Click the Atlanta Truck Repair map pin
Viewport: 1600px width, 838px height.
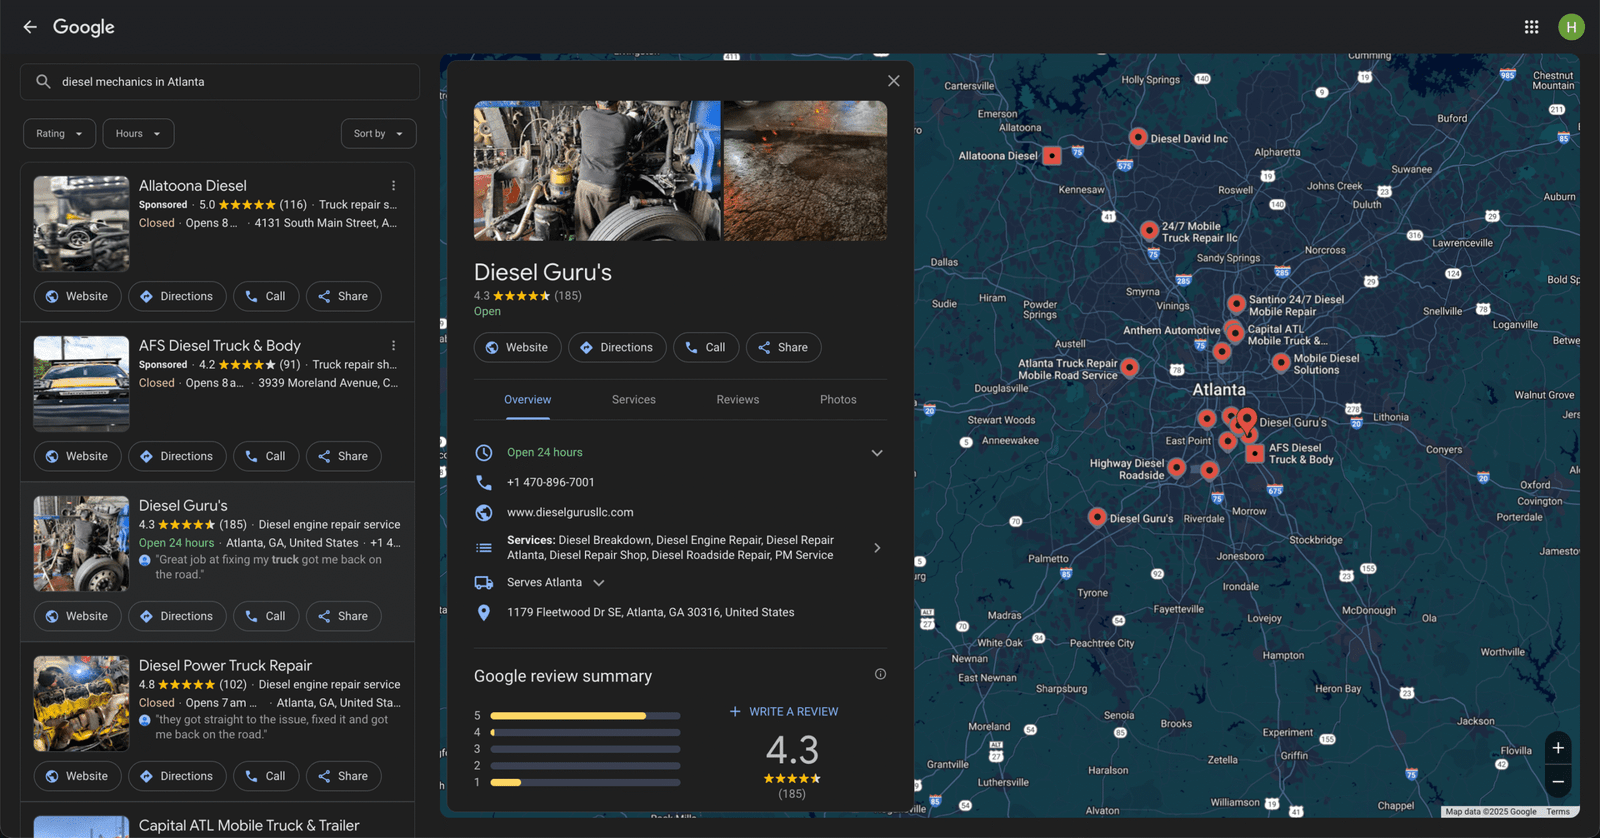1130,367
